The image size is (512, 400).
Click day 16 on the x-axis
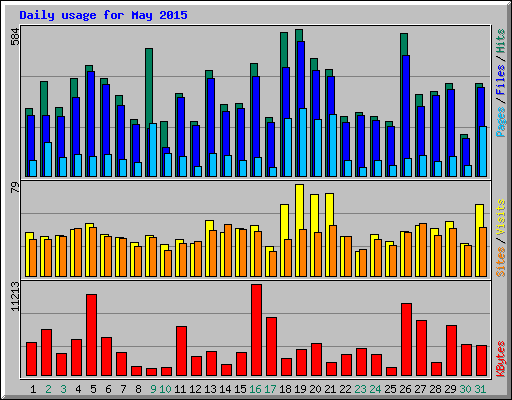[x=255, y=389]
